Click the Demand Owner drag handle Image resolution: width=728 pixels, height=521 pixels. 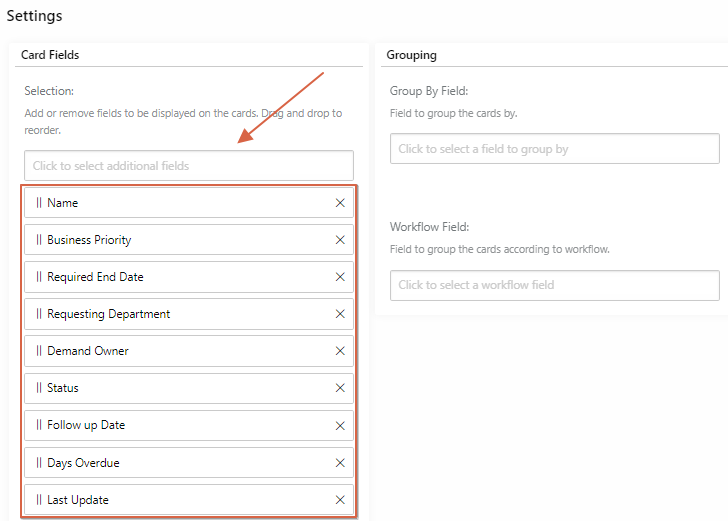point(39,351)
